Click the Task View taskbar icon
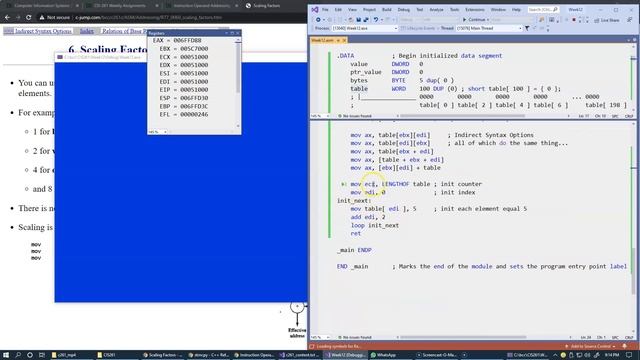The width and height of the screenshot is (640, 360). tap(42, 355)
